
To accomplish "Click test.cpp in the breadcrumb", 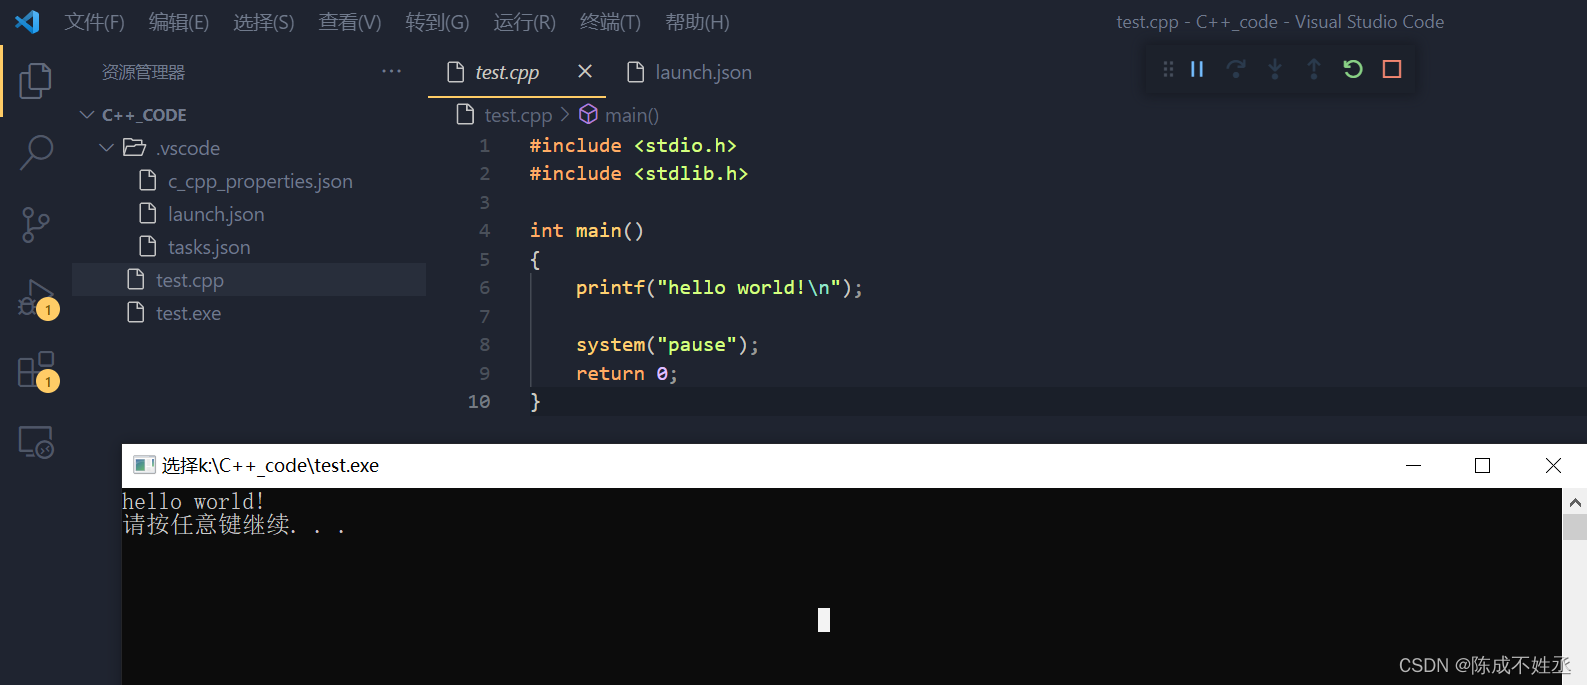I will coord(518,115).
